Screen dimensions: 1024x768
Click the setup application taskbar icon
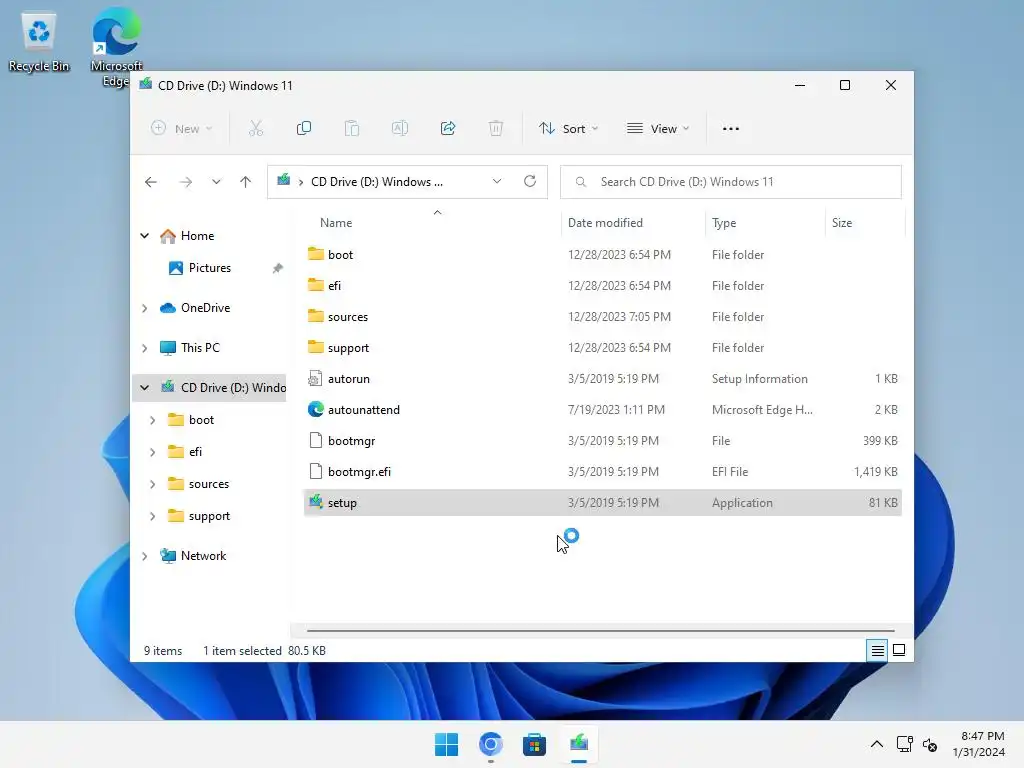tap(579, 744)
